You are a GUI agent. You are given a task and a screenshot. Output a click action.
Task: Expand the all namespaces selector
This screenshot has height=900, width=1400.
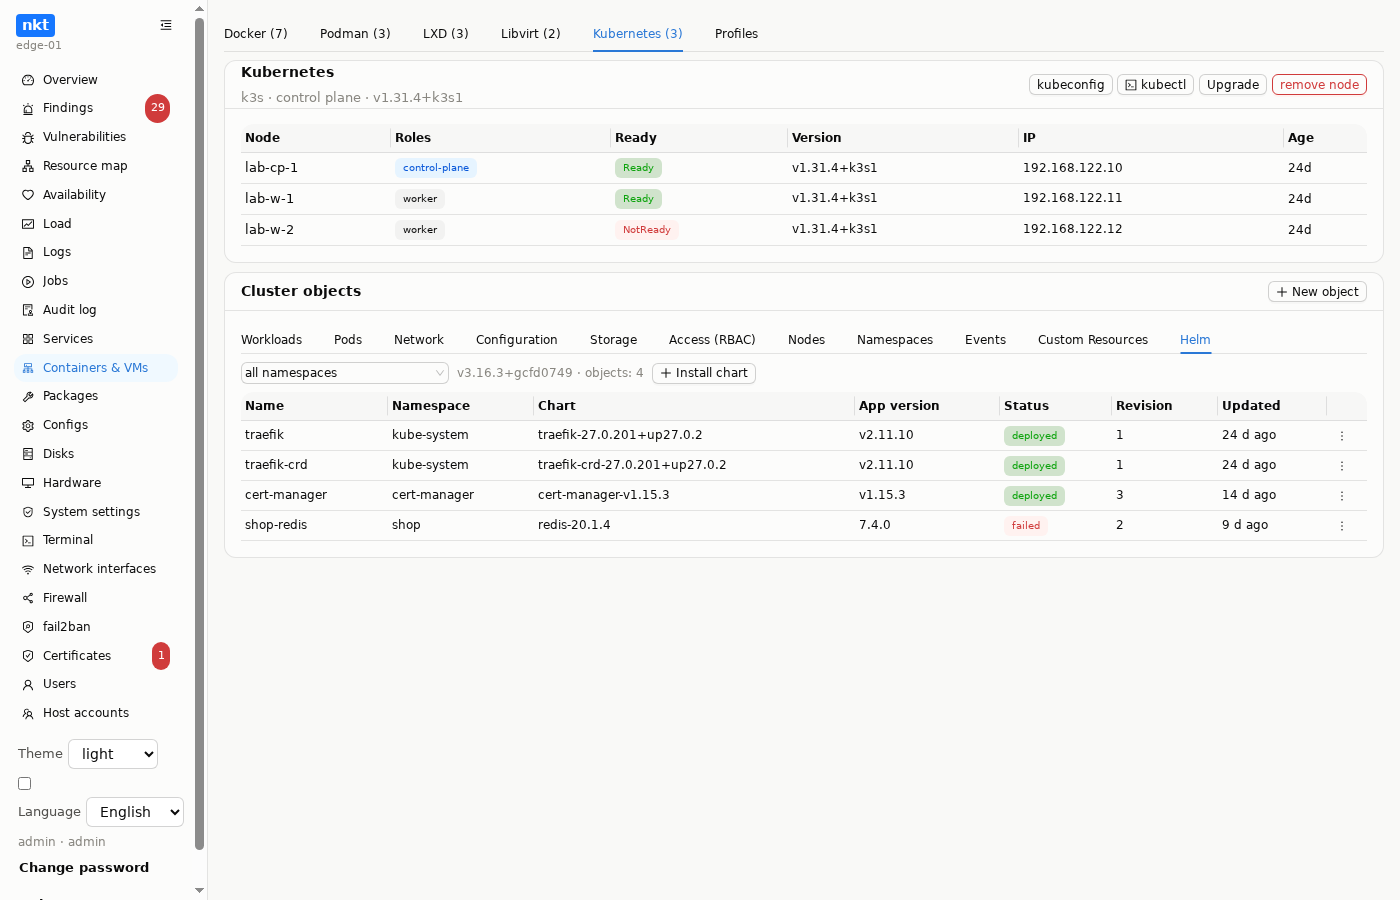tap(345, 373)
